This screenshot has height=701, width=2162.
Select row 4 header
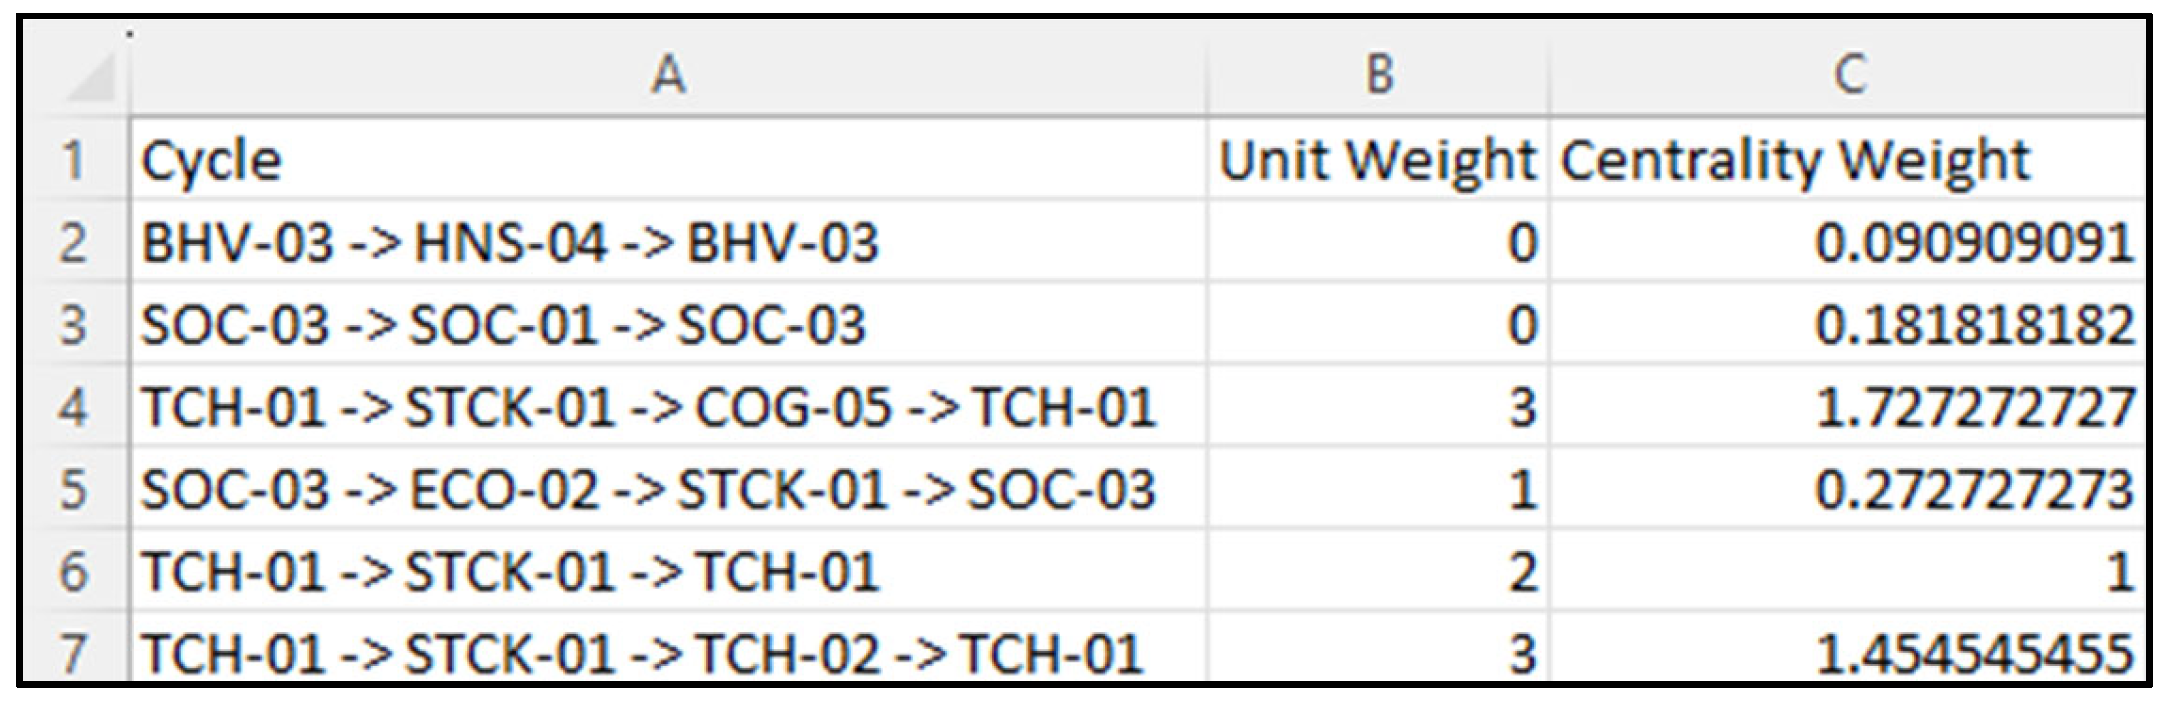(x=74, y=408)
